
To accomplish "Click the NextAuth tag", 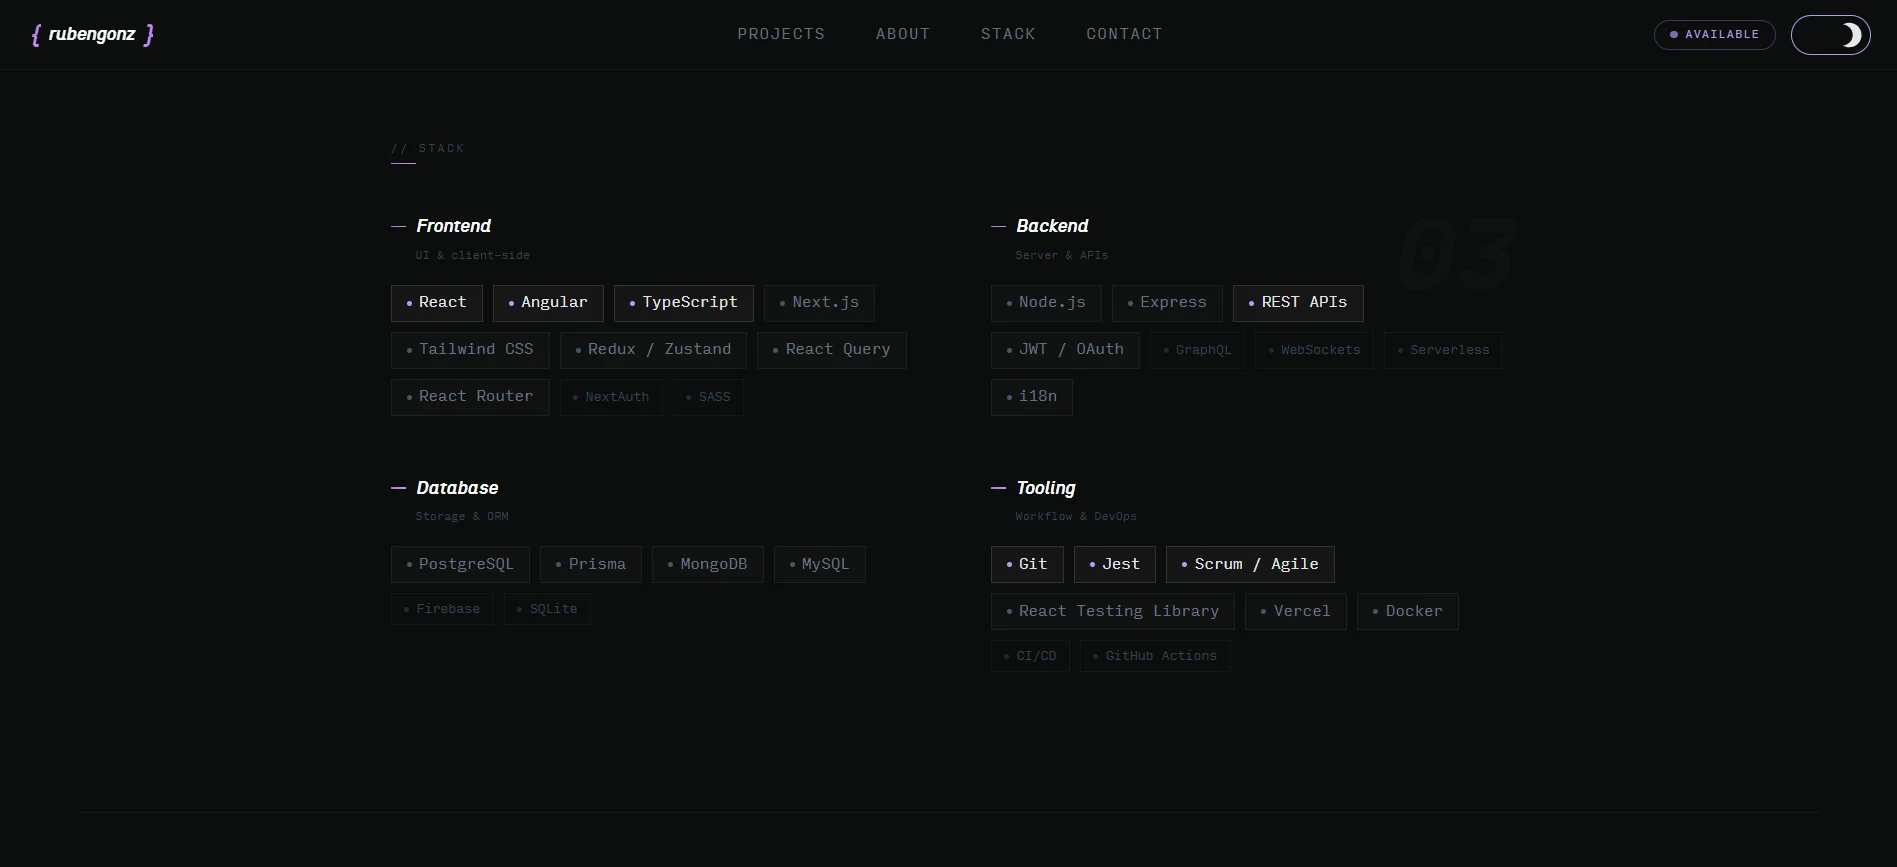I will (x=611, y=397).
